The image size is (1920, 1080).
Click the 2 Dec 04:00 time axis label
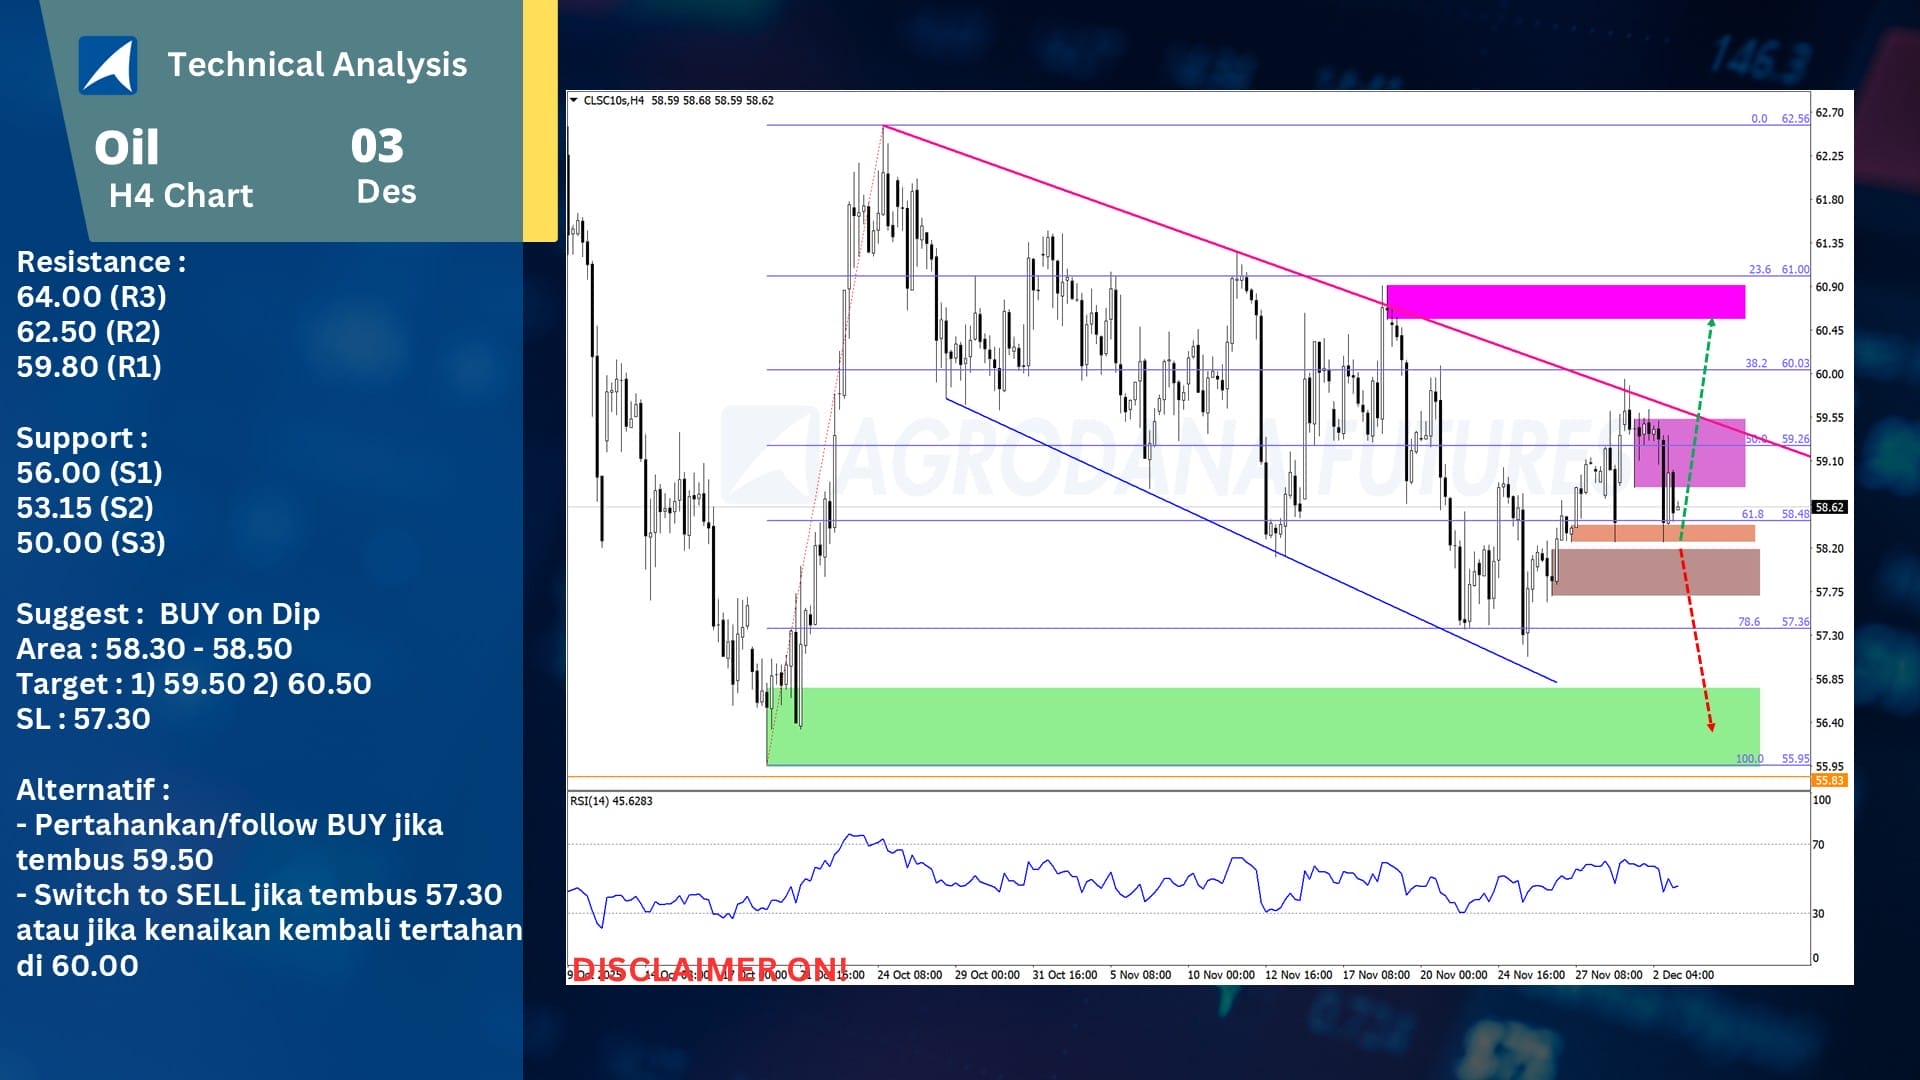click(1682, 974)
